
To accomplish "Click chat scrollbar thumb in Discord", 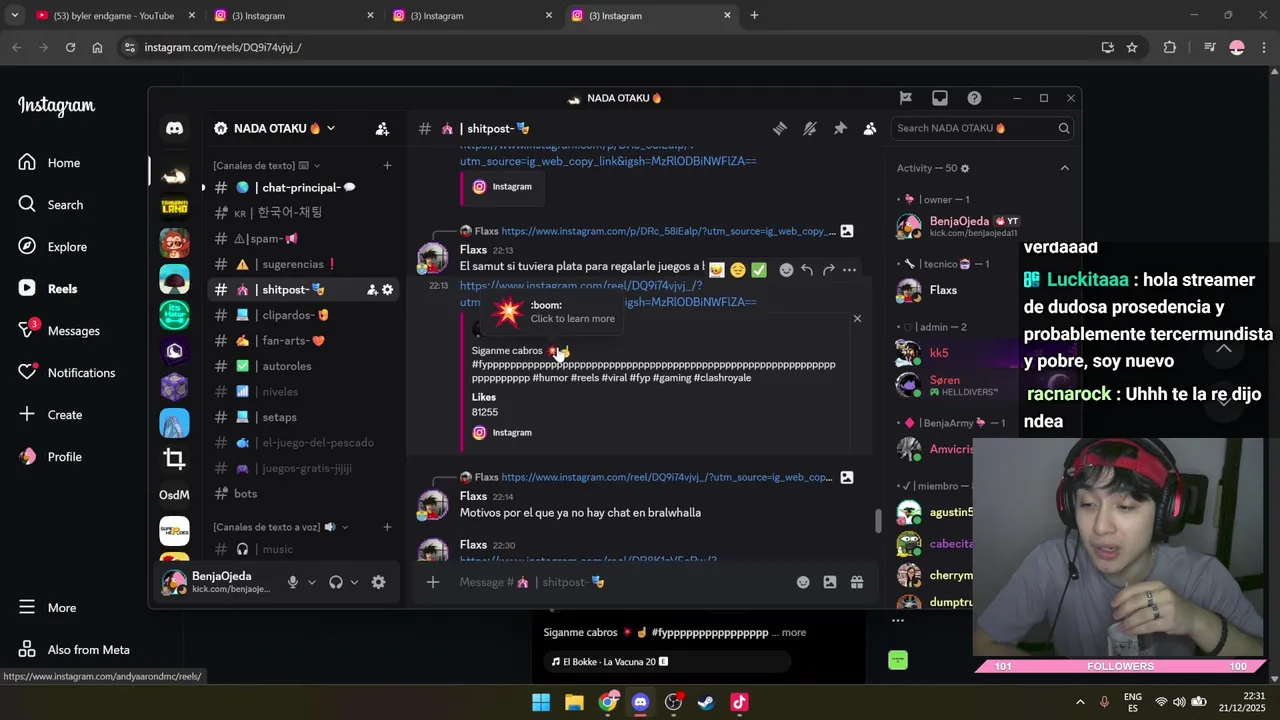I will 878,519.
